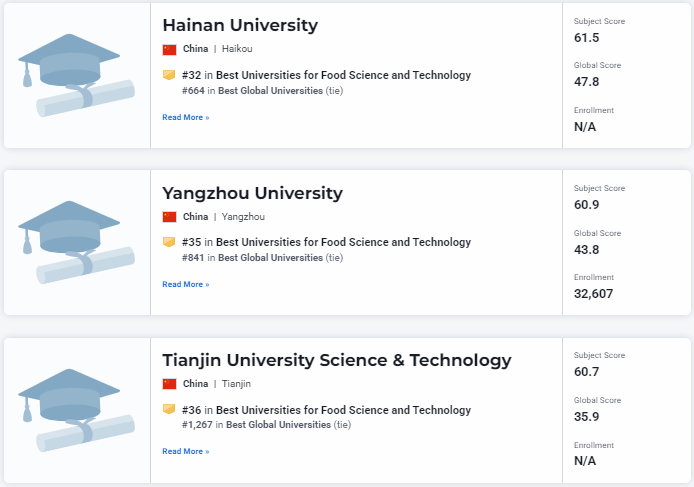694x487 pixels.
Task: Click ranking badge icon beside Hainan #32
Action: click(169, 75)
